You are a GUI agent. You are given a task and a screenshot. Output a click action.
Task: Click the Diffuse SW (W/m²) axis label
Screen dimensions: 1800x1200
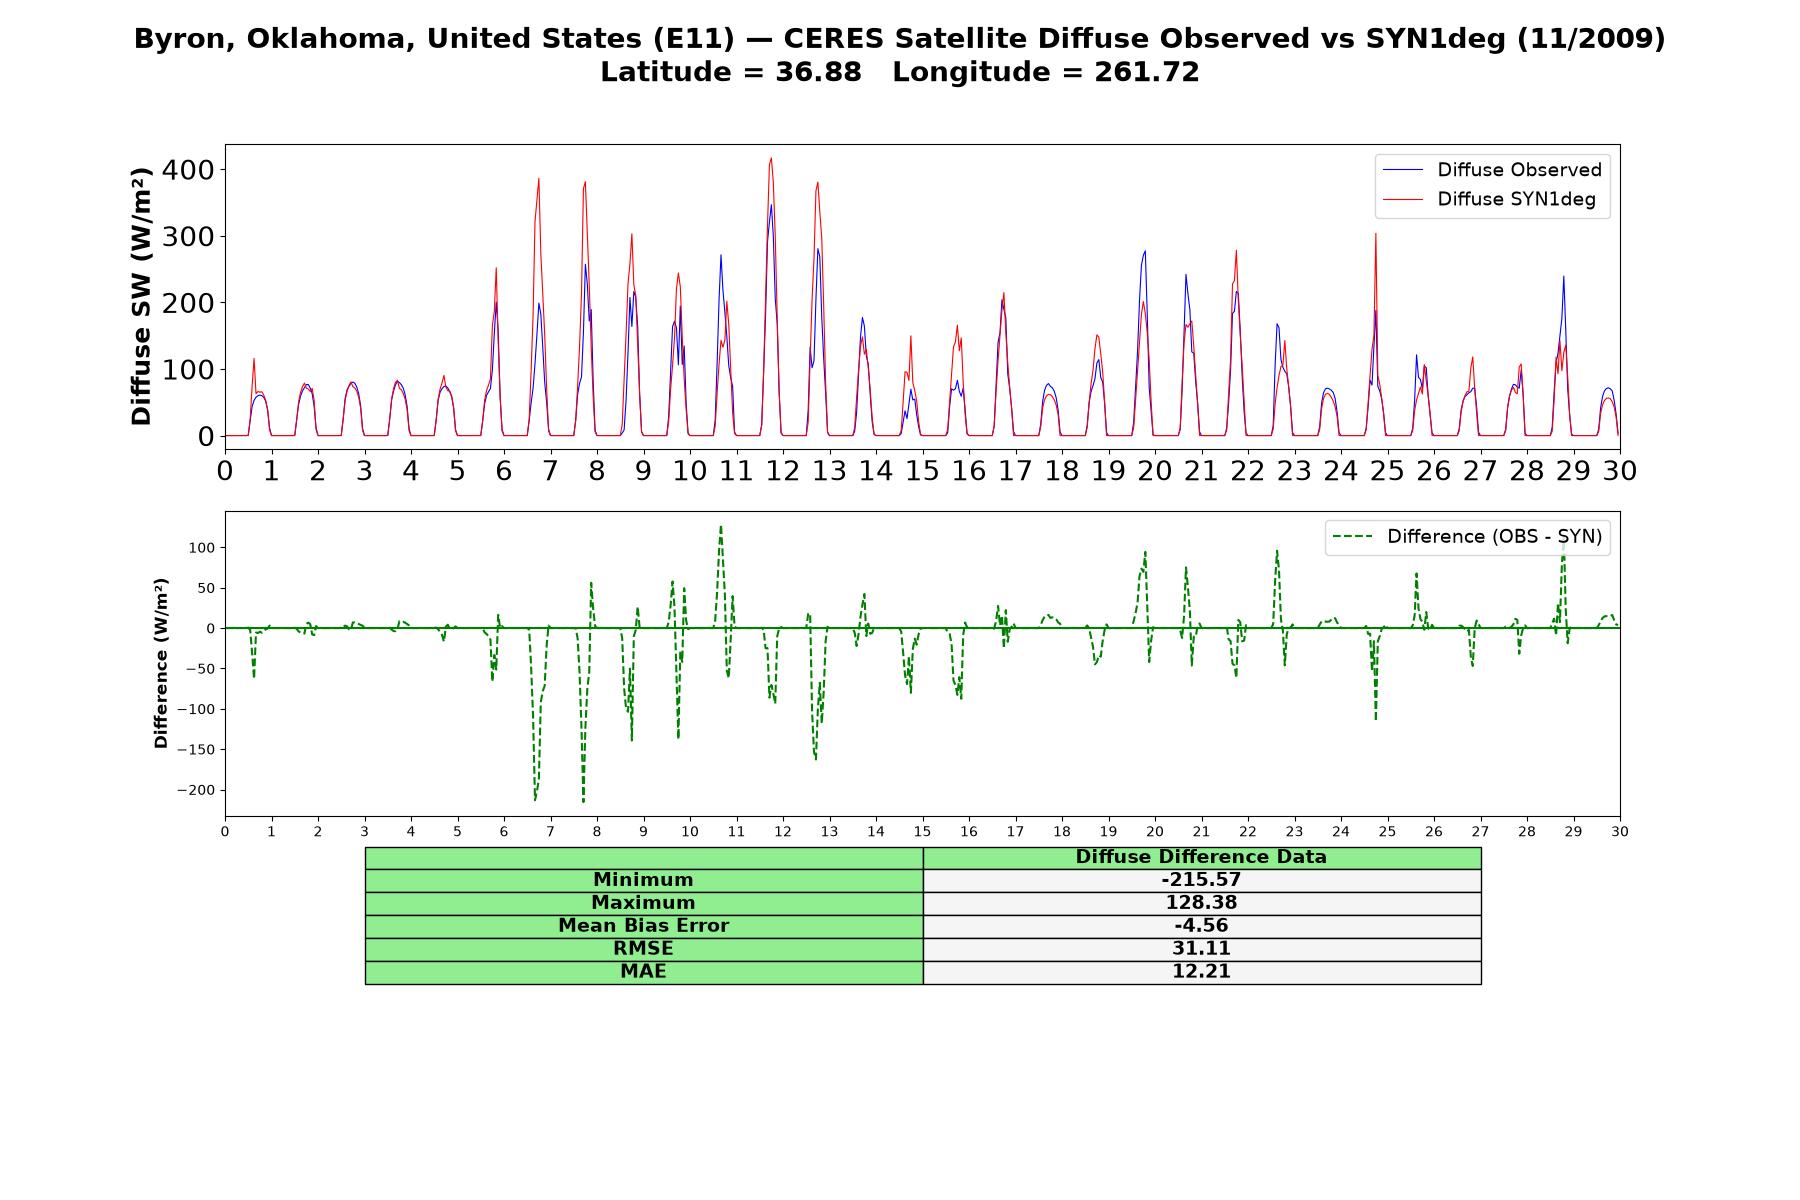click(x=142, y=296)
